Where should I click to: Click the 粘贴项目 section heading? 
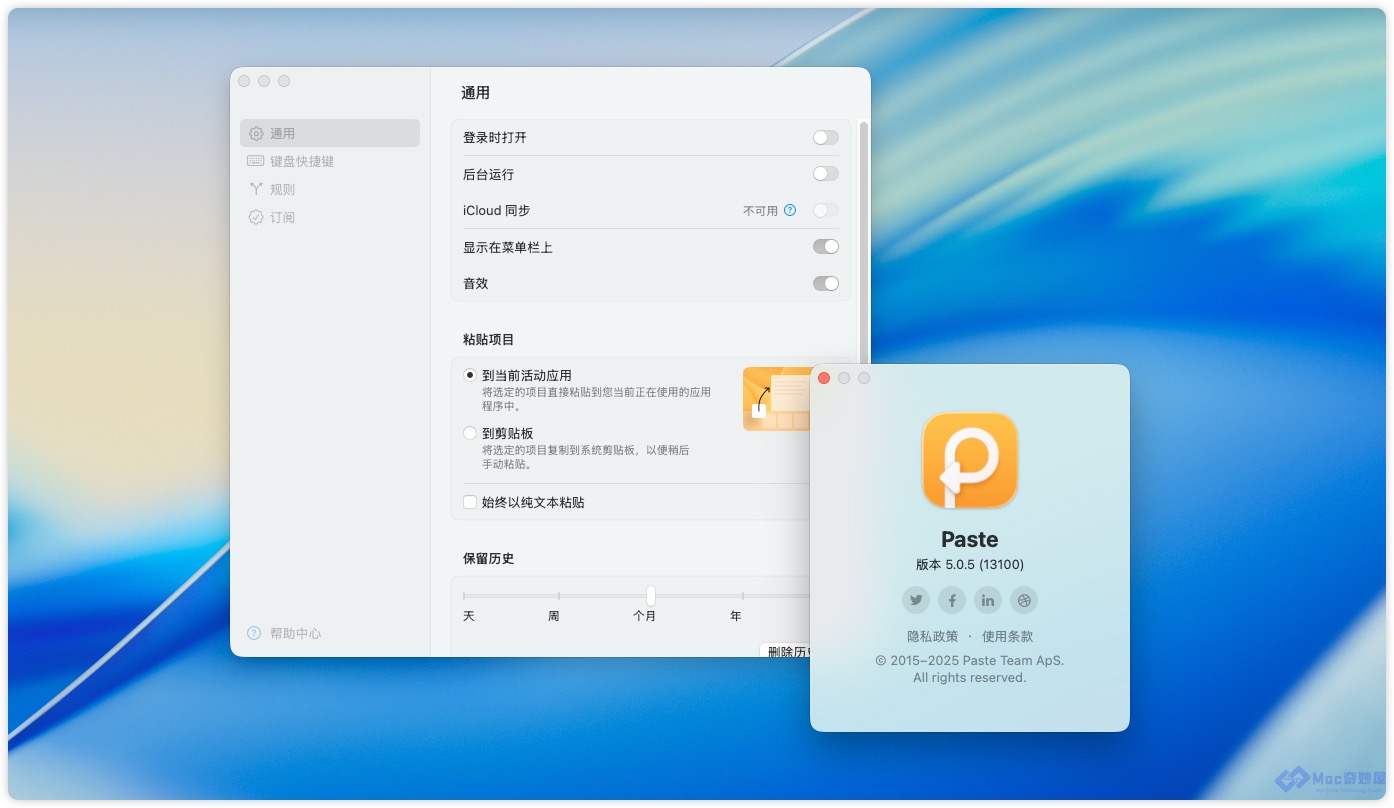pos(489,340)
